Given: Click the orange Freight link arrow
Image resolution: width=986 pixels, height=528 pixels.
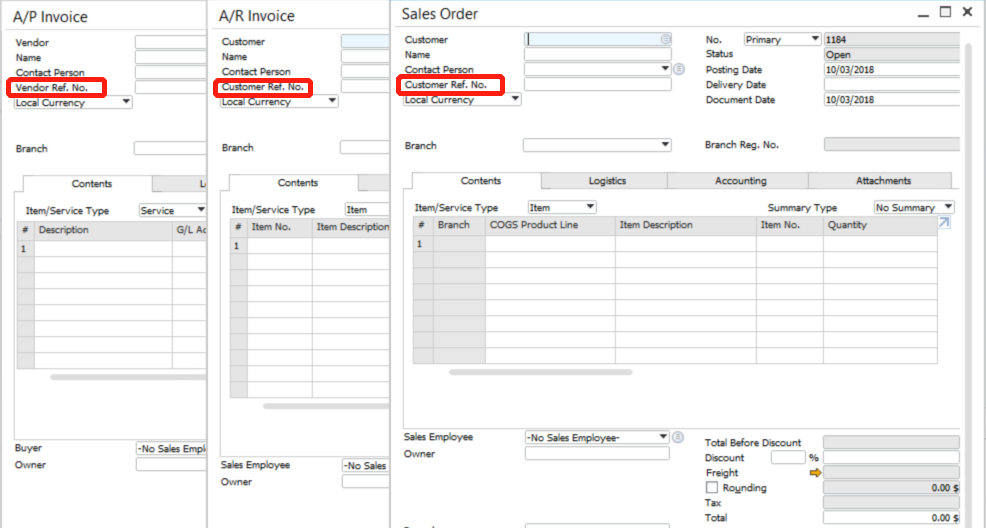Looking at the screenshot, I should point(815,473).
